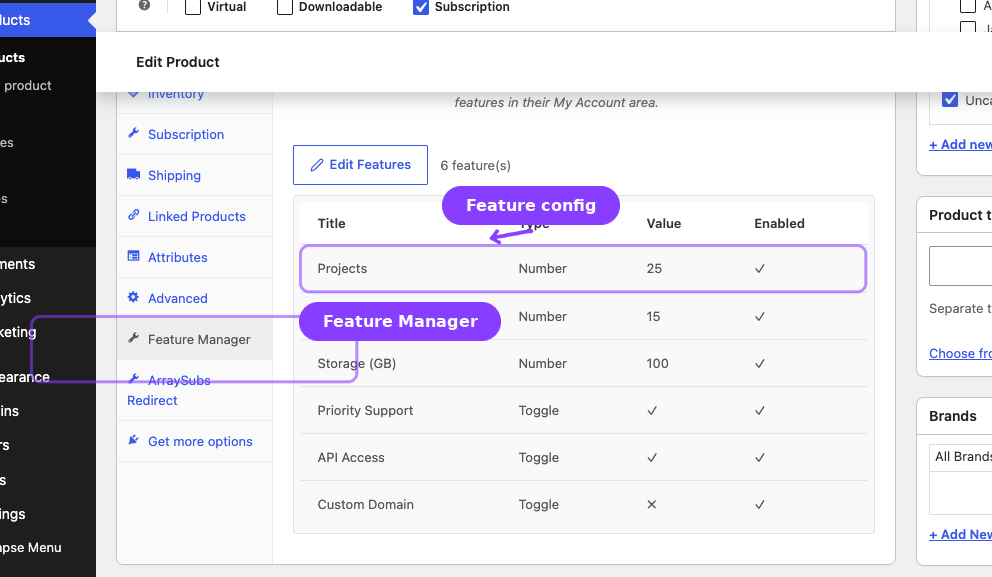Click the Get more options plug icon
This screenshot has width=992, height=577.
[x=133, y=440]
